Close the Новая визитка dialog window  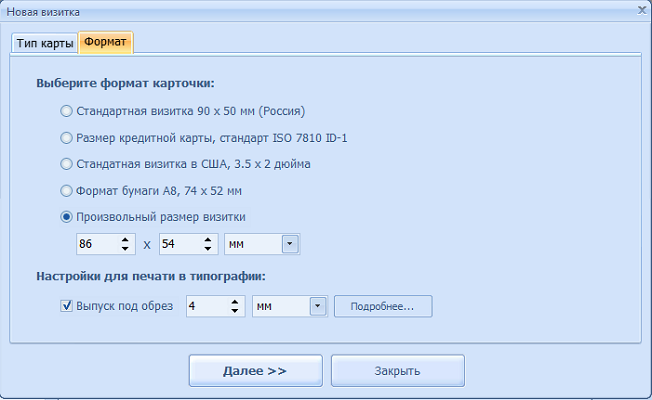point(642,10)
